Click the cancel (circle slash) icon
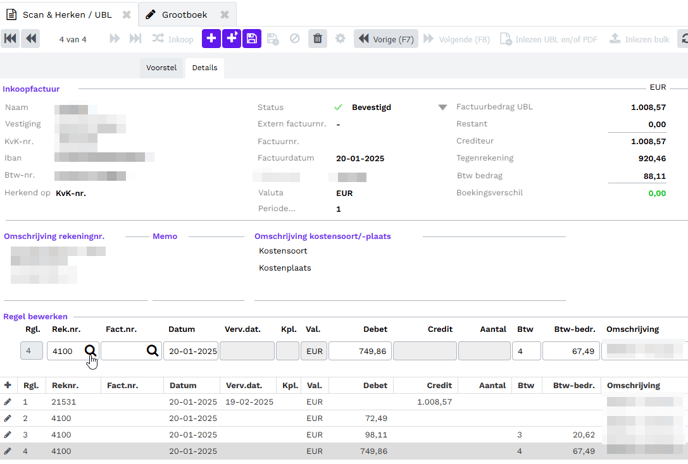Image resolution: width=688 pixels, height=464 pixels. (294, 39)
